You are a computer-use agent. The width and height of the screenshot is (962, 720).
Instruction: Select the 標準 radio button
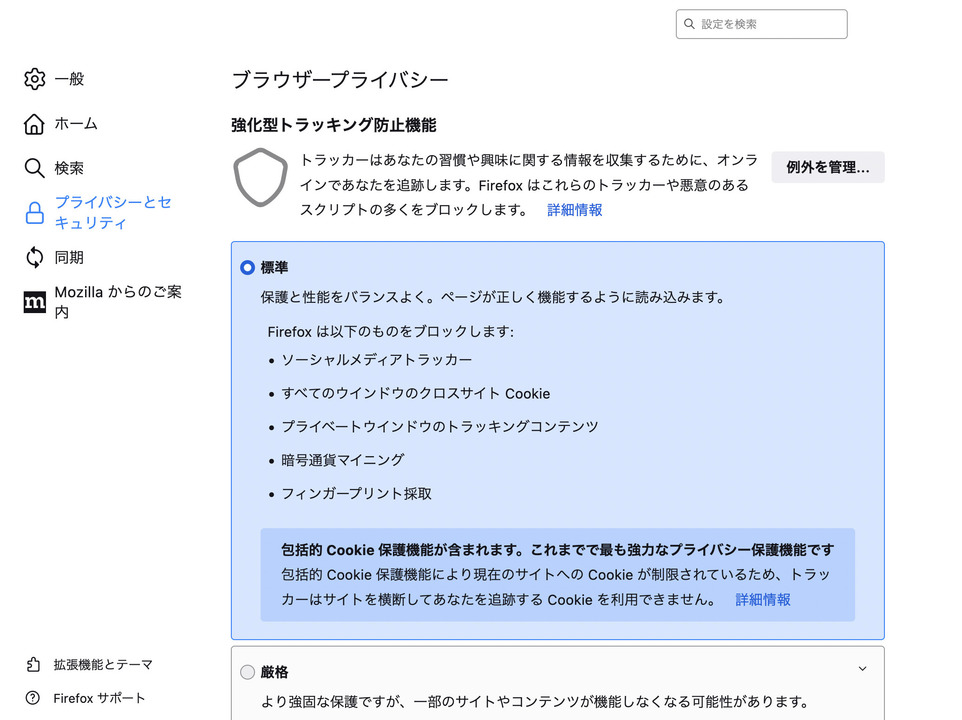(x=247, y=267)
